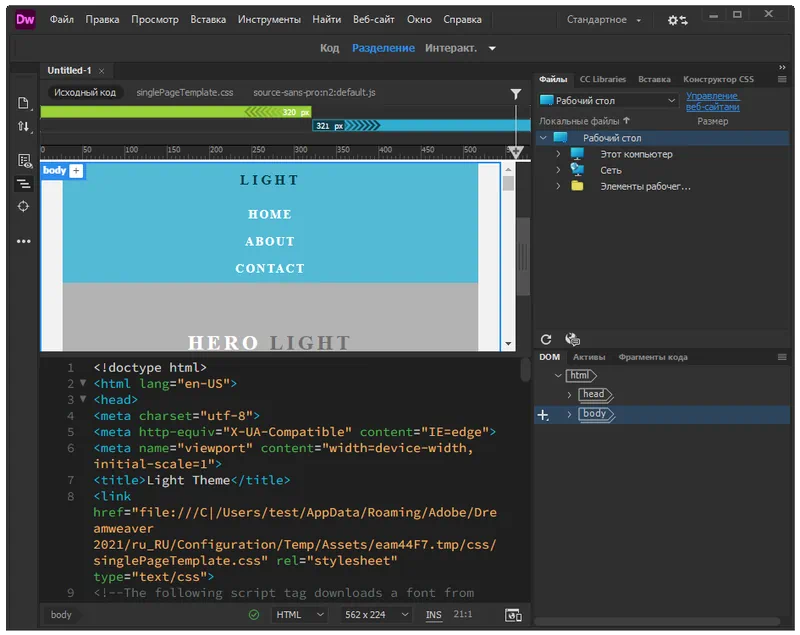Collapse the head code block on line 3

83,399
